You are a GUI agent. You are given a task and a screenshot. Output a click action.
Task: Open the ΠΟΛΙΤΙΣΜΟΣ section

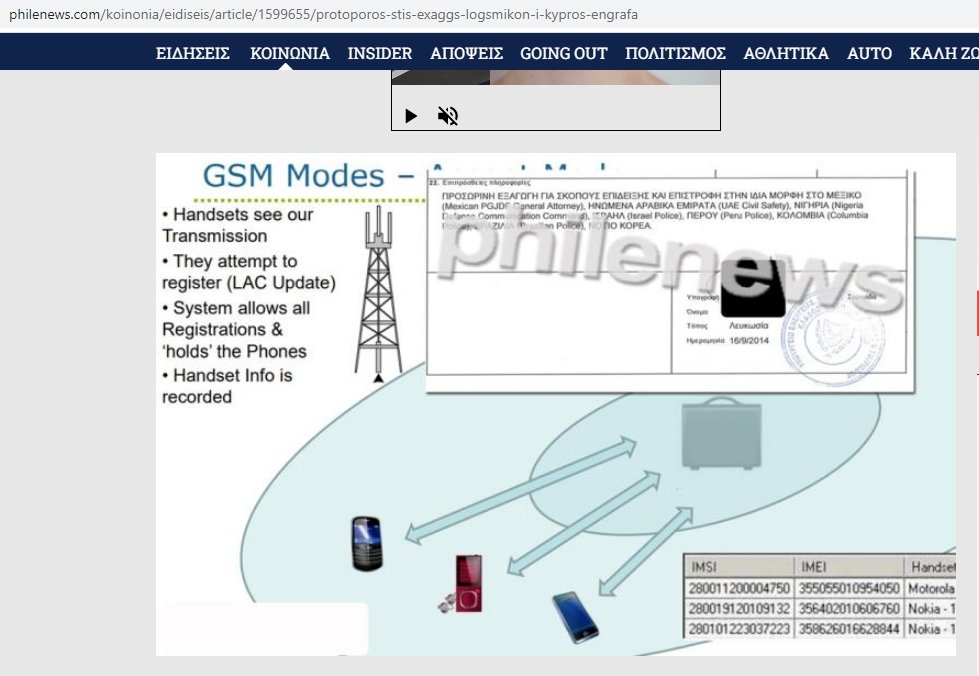click(676, 53)
